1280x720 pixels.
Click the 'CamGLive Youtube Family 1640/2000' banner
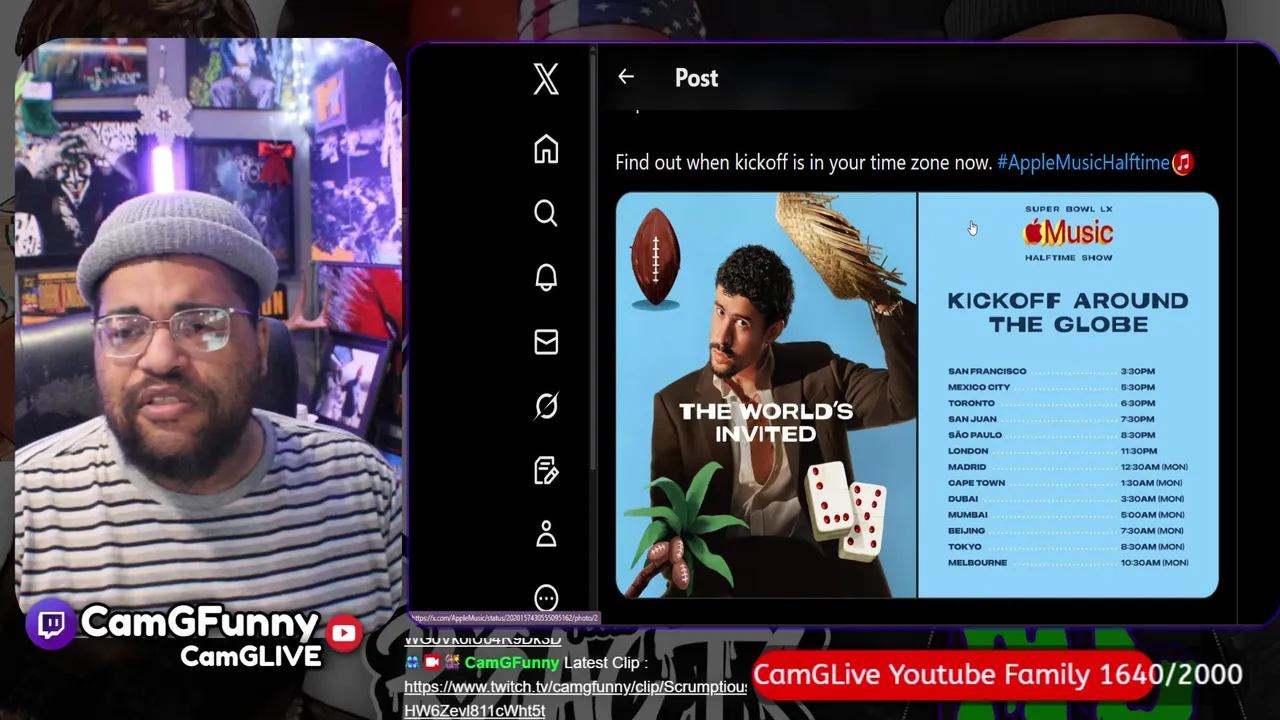(x=998, y=675)
